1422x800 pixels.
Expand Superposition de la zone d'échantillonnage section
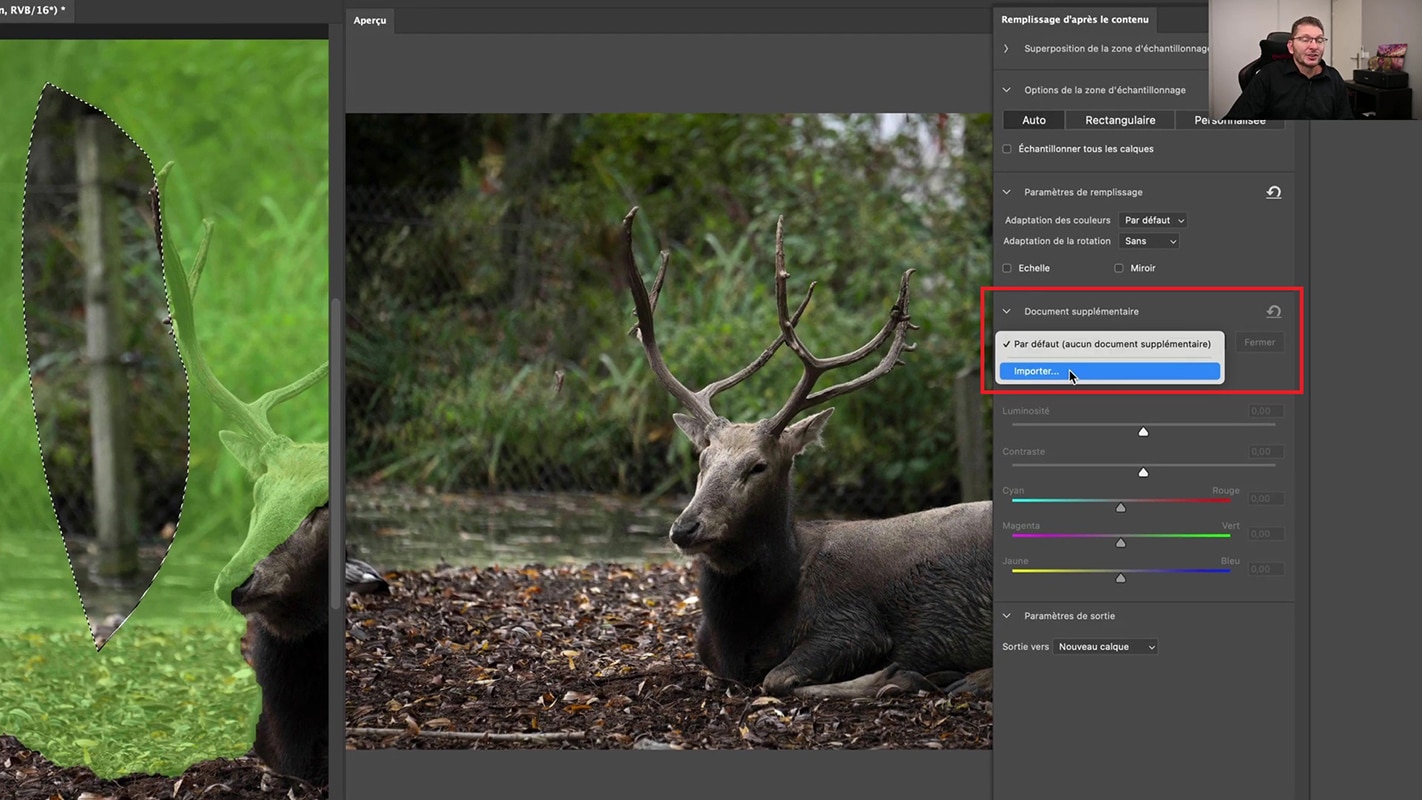coord(1006,48)
